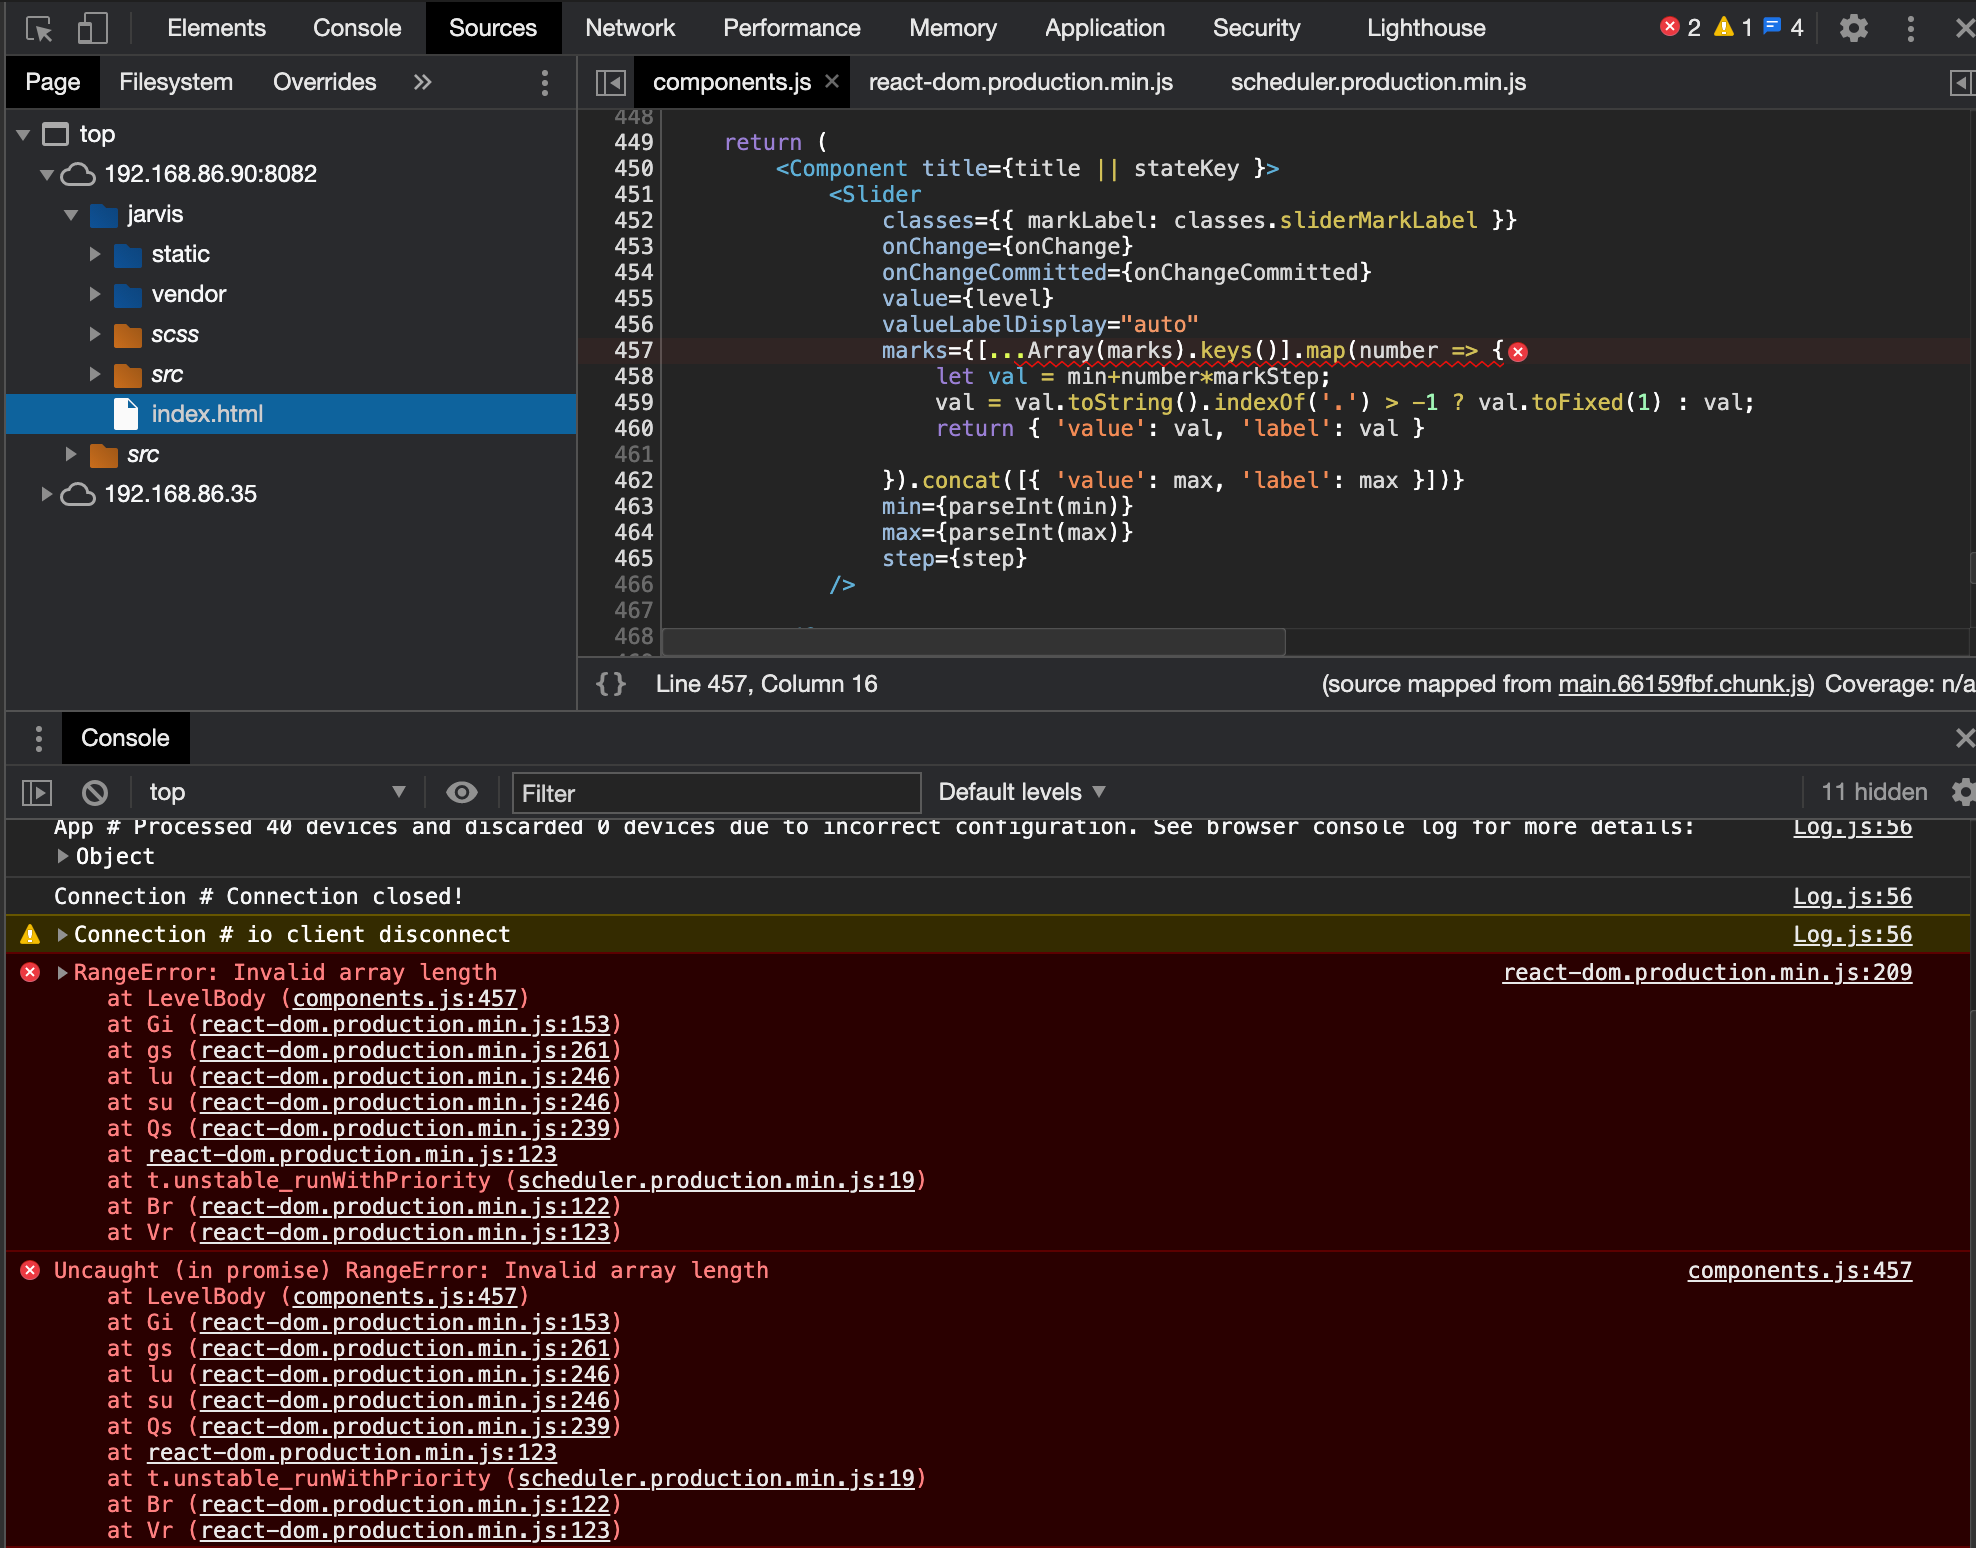Show more navigator tabs chevron
This screenshot has height=1548, width=1976.
tap(422, 82)
